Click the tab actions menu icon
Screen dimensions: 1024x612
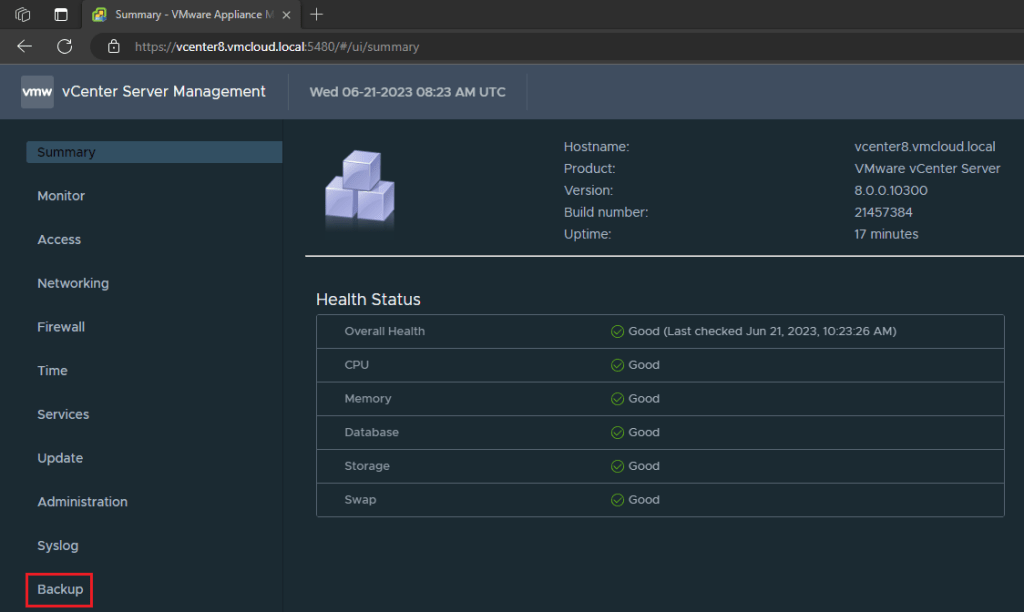click(61, 15)
